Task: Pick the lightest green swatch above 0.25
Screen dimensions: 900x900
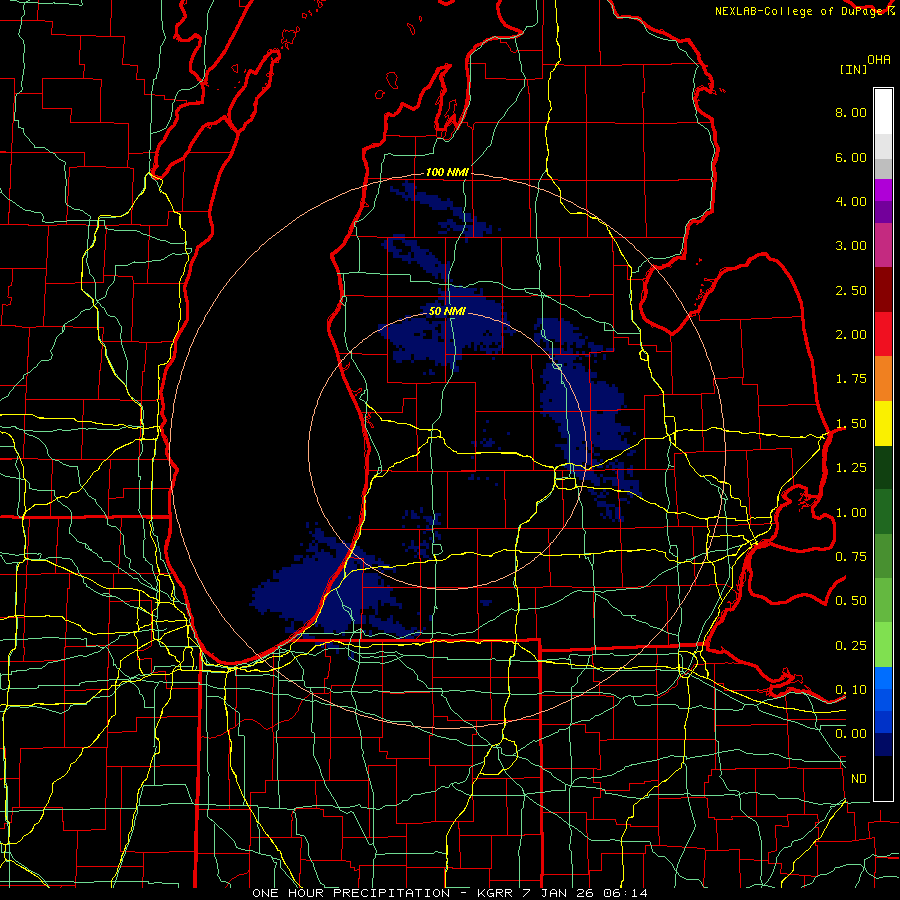Action: (883, 645)
